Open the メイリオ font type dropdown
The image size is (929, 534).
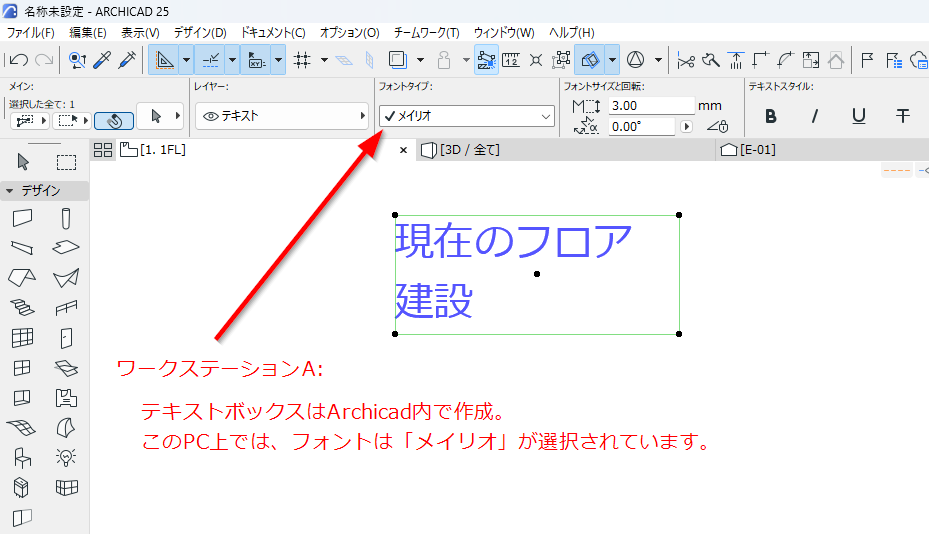(467, 116)
